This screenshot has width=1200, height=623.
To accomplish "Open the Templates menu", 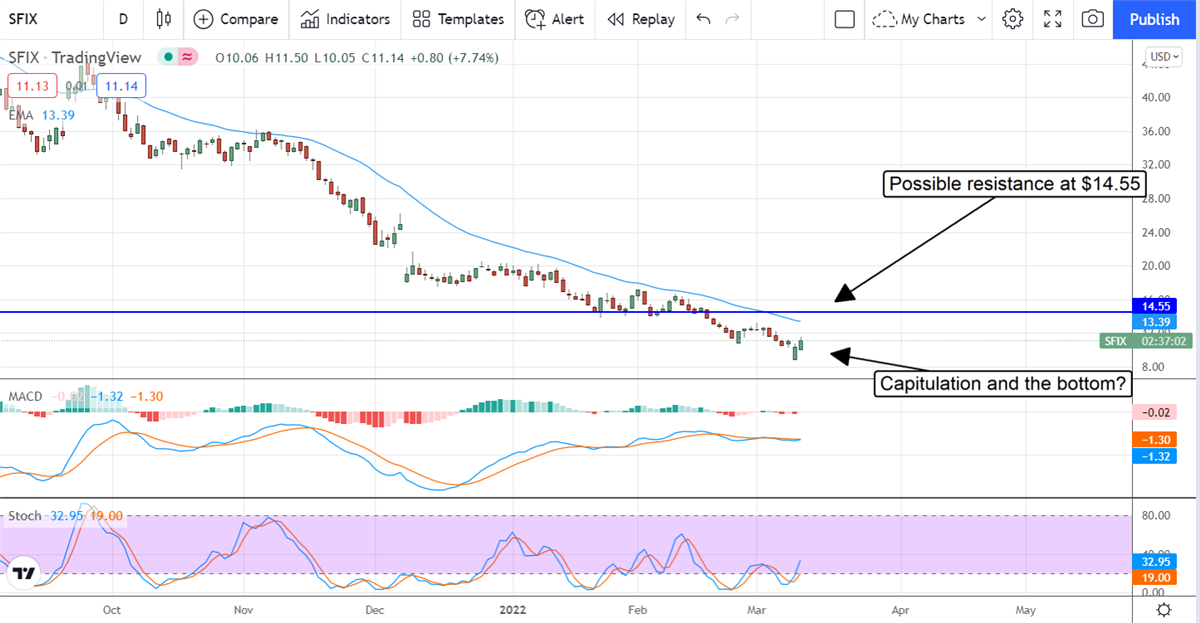I will click(x=458, y=19).
